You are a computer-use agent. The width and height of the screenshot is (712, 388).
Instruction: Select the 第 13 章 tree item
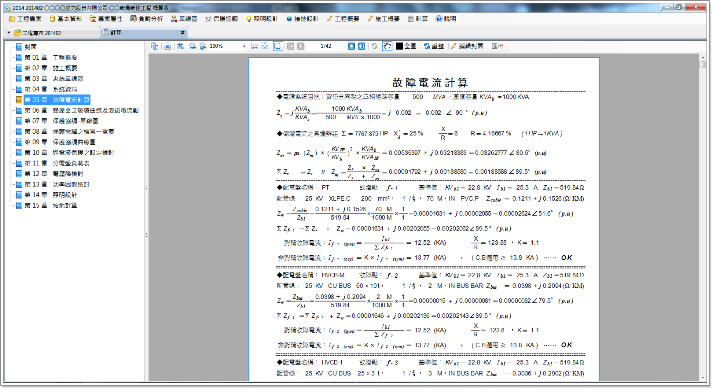[57, 184]
